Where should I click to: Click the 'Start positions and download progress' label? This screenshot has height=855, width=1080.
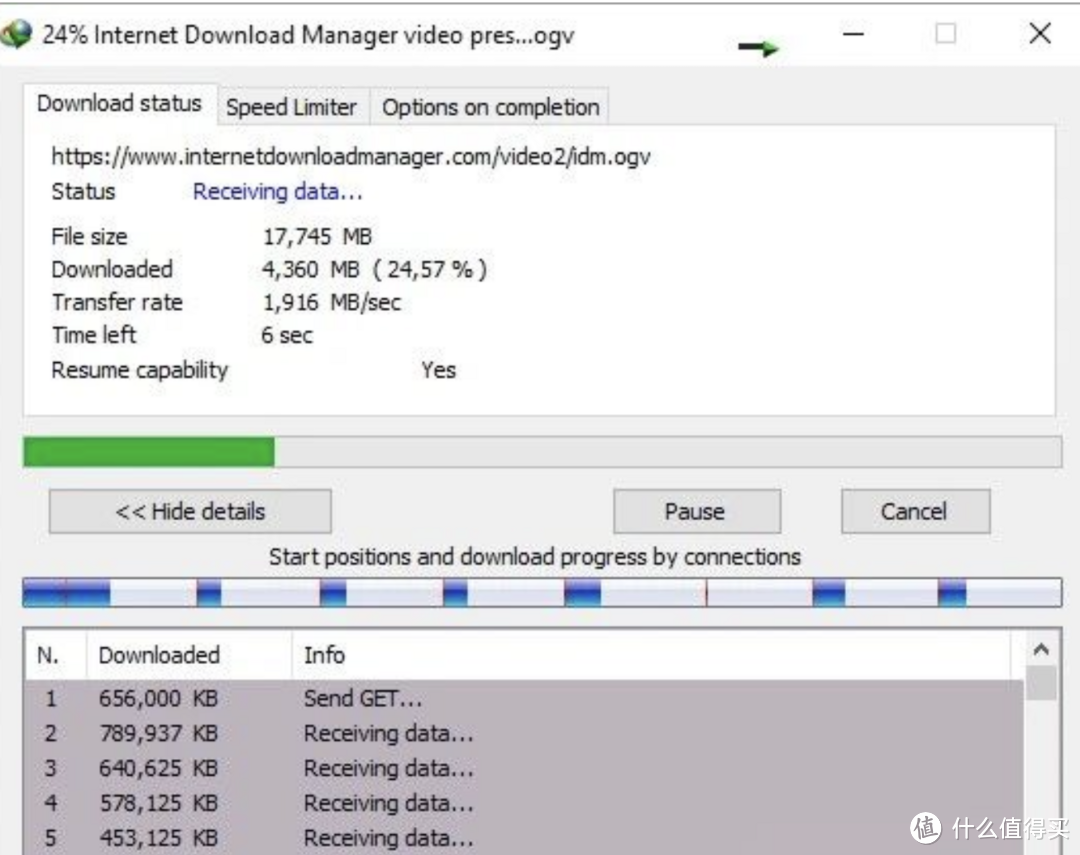[x=535, y=556]
